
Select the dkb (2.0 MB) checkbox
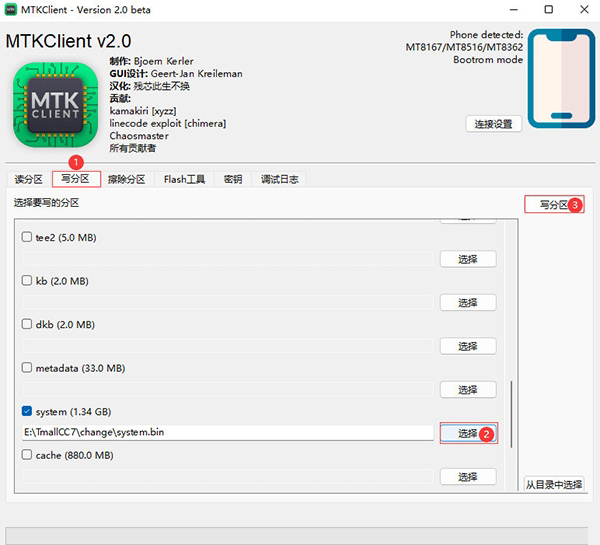click(x=27, y=325)
